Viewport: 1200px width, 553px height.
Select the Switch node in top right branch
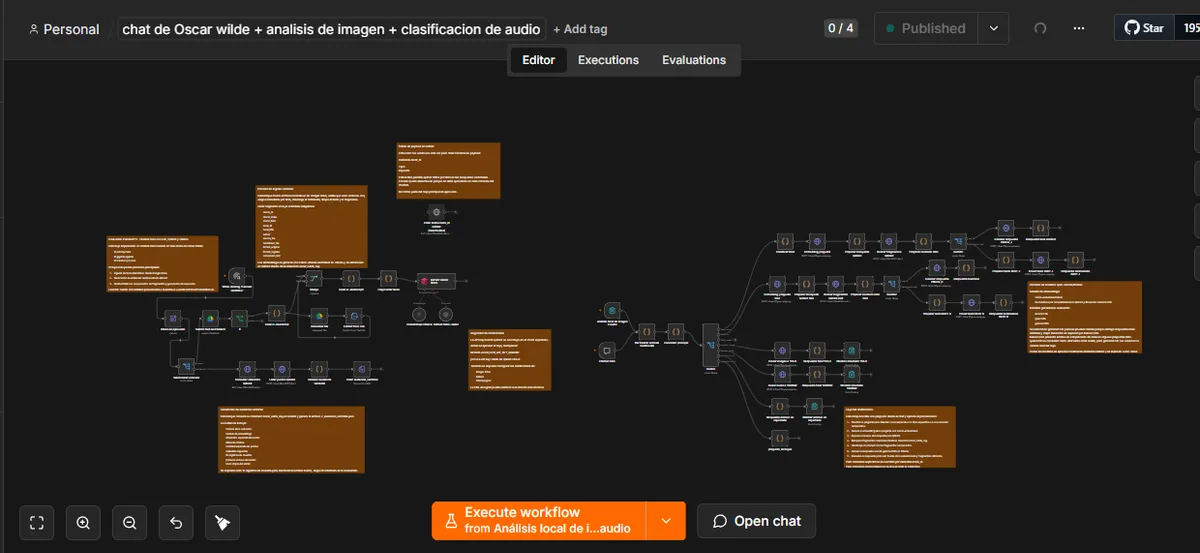[958, 241]
